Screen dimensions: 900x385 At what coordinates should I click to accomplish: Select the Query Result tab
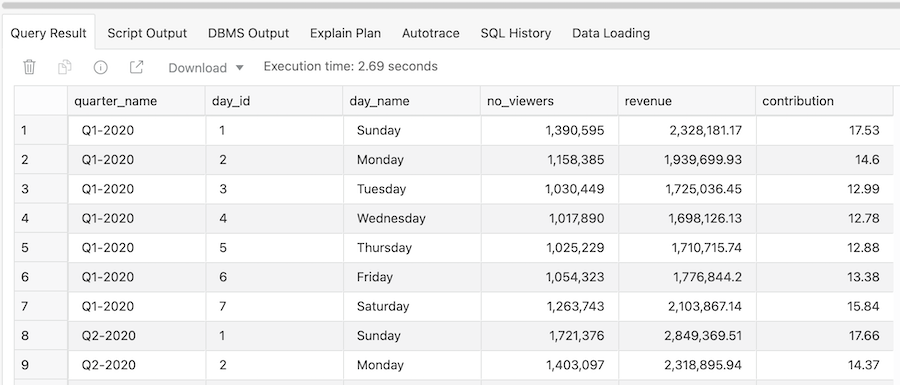[x=48, y=33]
